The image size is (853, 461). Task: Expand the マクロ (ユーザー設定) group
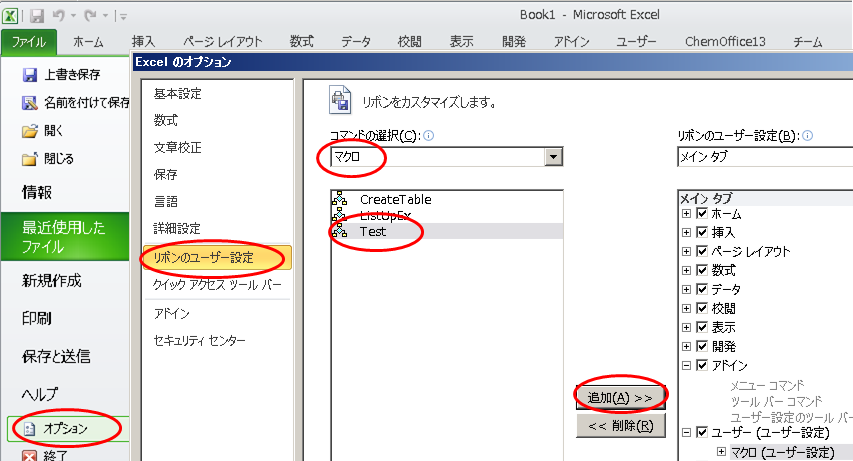pos(721,451)
